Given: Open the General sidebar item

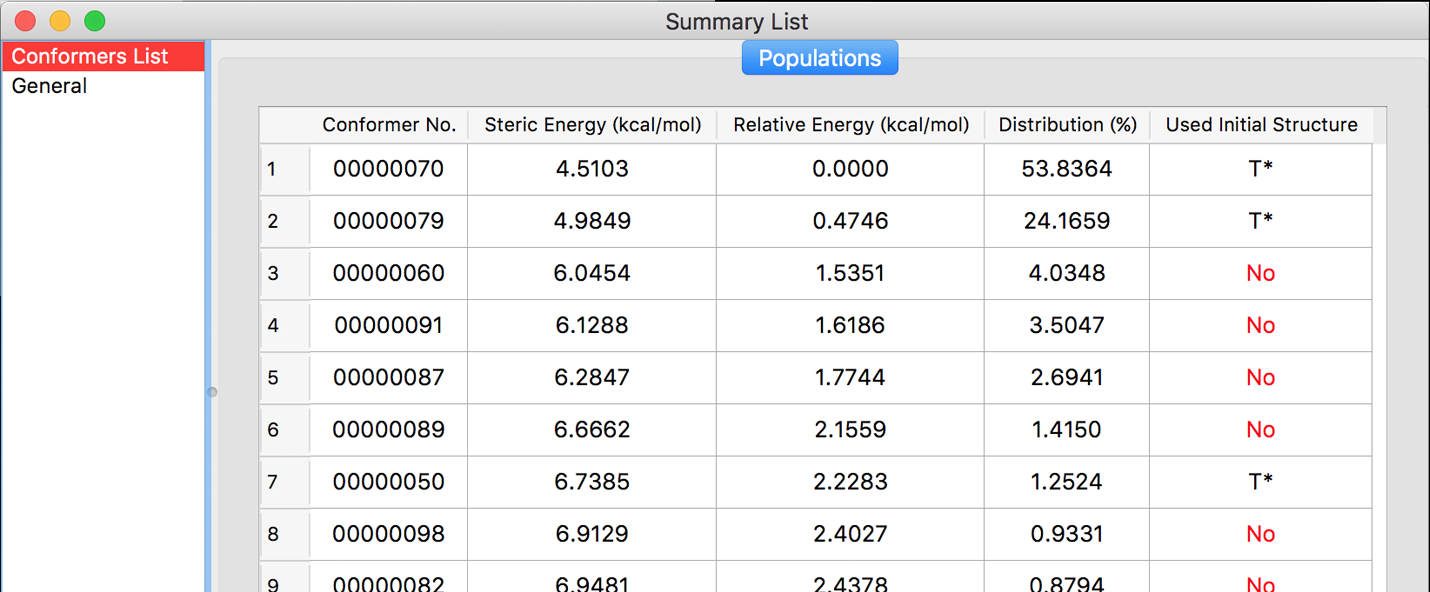Looking at the screenshot, I should (x=49, y=86).
